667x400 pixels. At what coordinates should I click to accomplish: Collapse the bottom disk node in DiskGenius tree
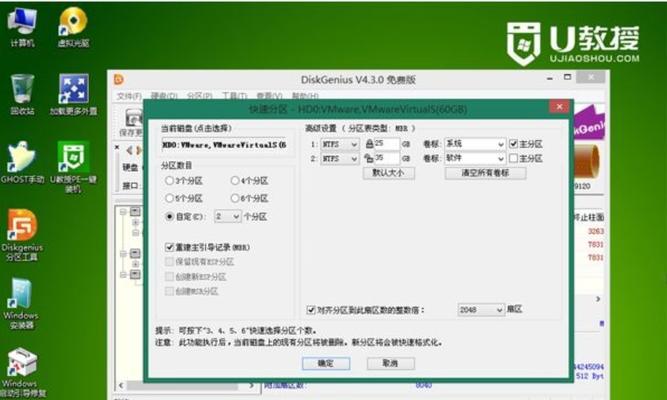pos(123,275)
